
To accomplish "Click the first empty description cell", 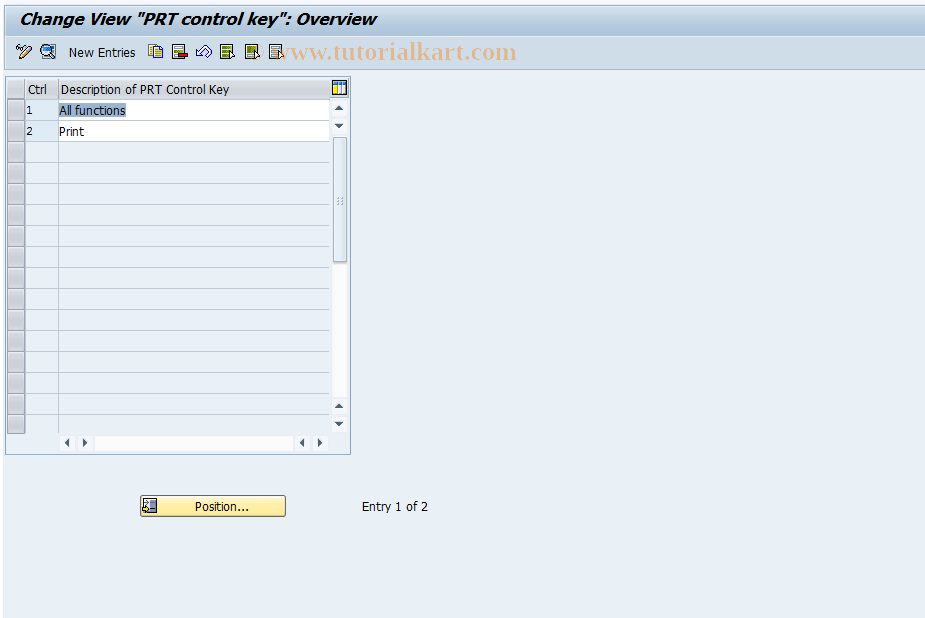I will 193,152.
